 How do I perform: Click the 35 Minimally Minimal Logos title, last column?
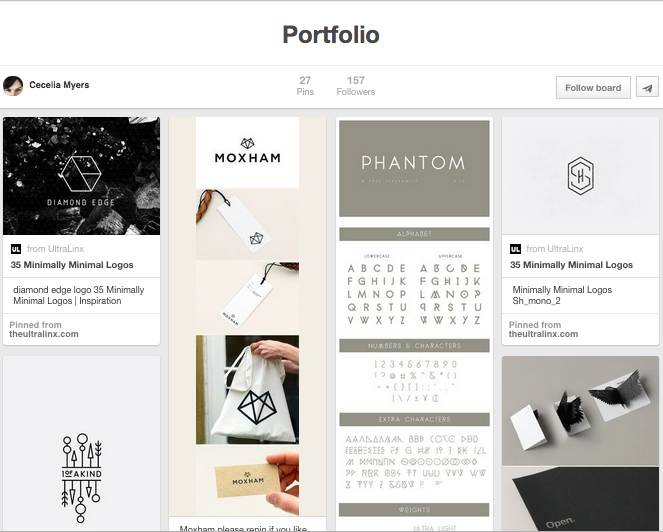tap(571, 265)
